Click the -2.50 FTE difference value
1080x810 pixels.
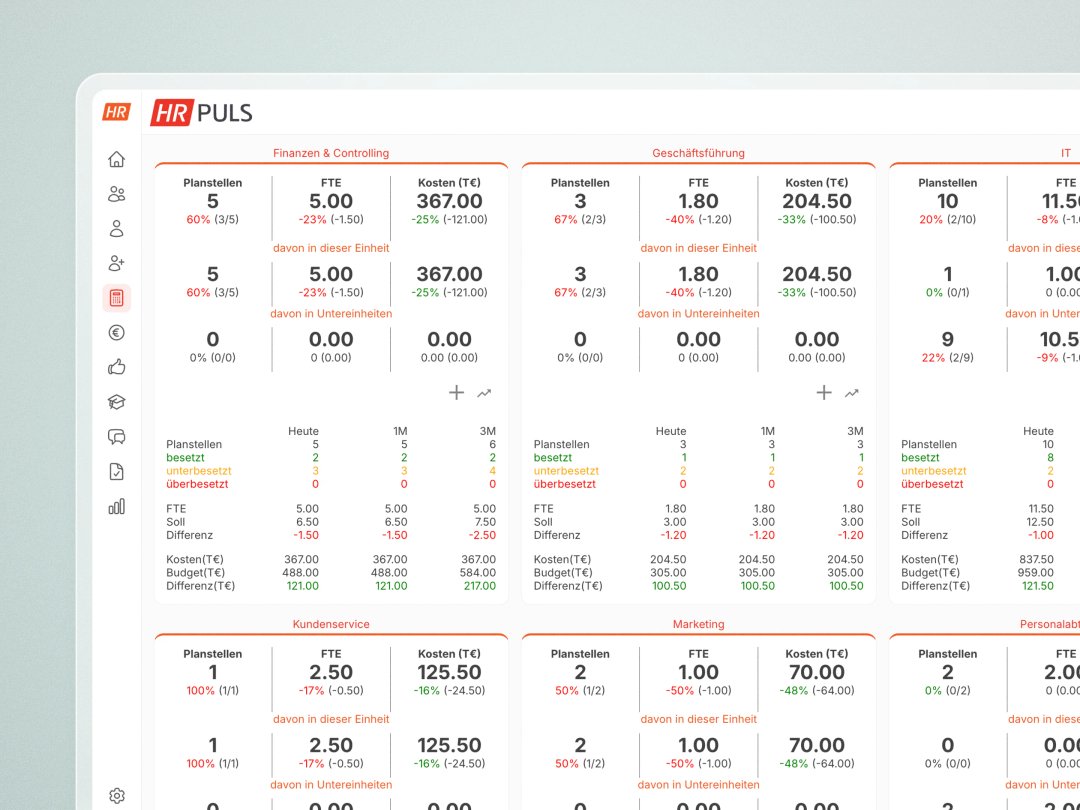coord(483,534)
